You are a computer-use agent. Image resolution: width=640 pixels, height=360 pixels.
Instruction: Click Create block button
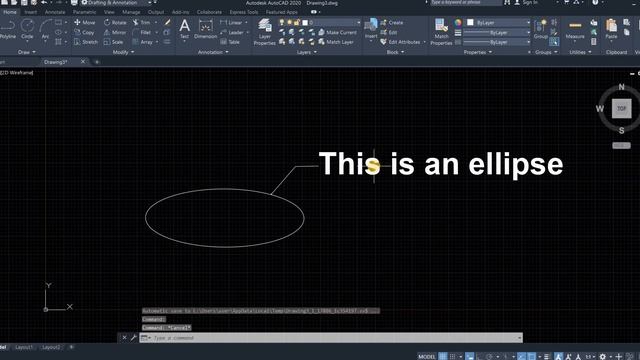[x=392, y=22]
